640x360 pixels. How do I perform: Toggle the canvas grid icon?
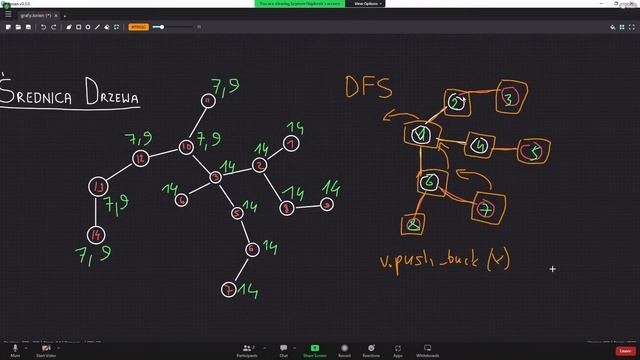pyautogui.click(x=622, y=27)
